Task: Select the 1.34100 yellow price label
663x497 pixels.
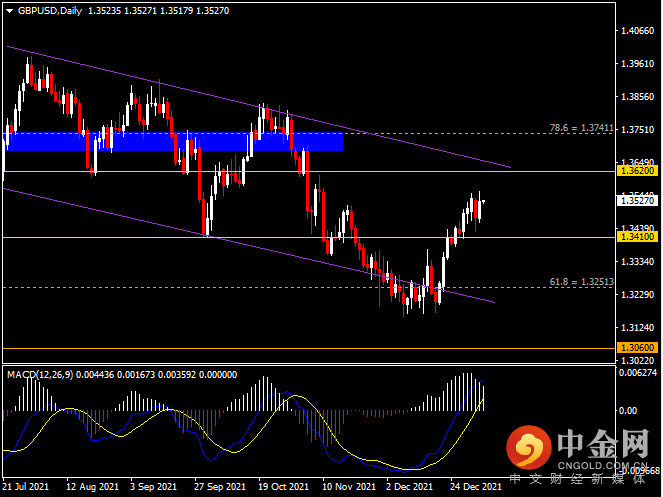Action: (637, 237)
